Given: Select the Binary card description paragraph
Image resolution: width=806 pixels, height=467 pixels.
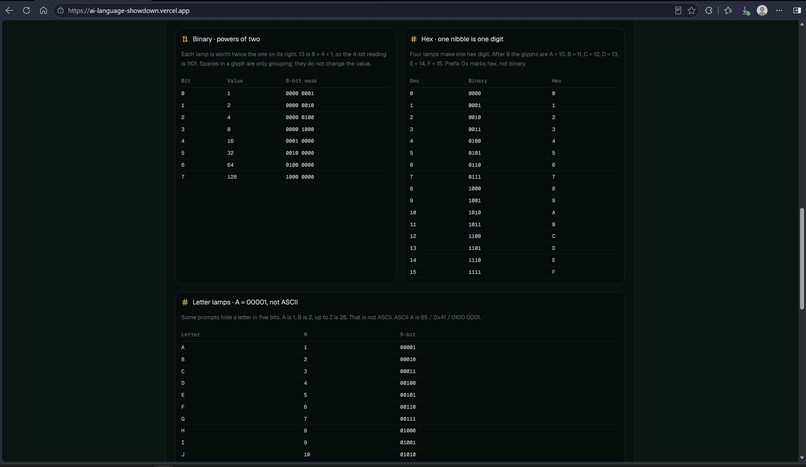Looking at the screenshot, I should (x=284, y=59).
